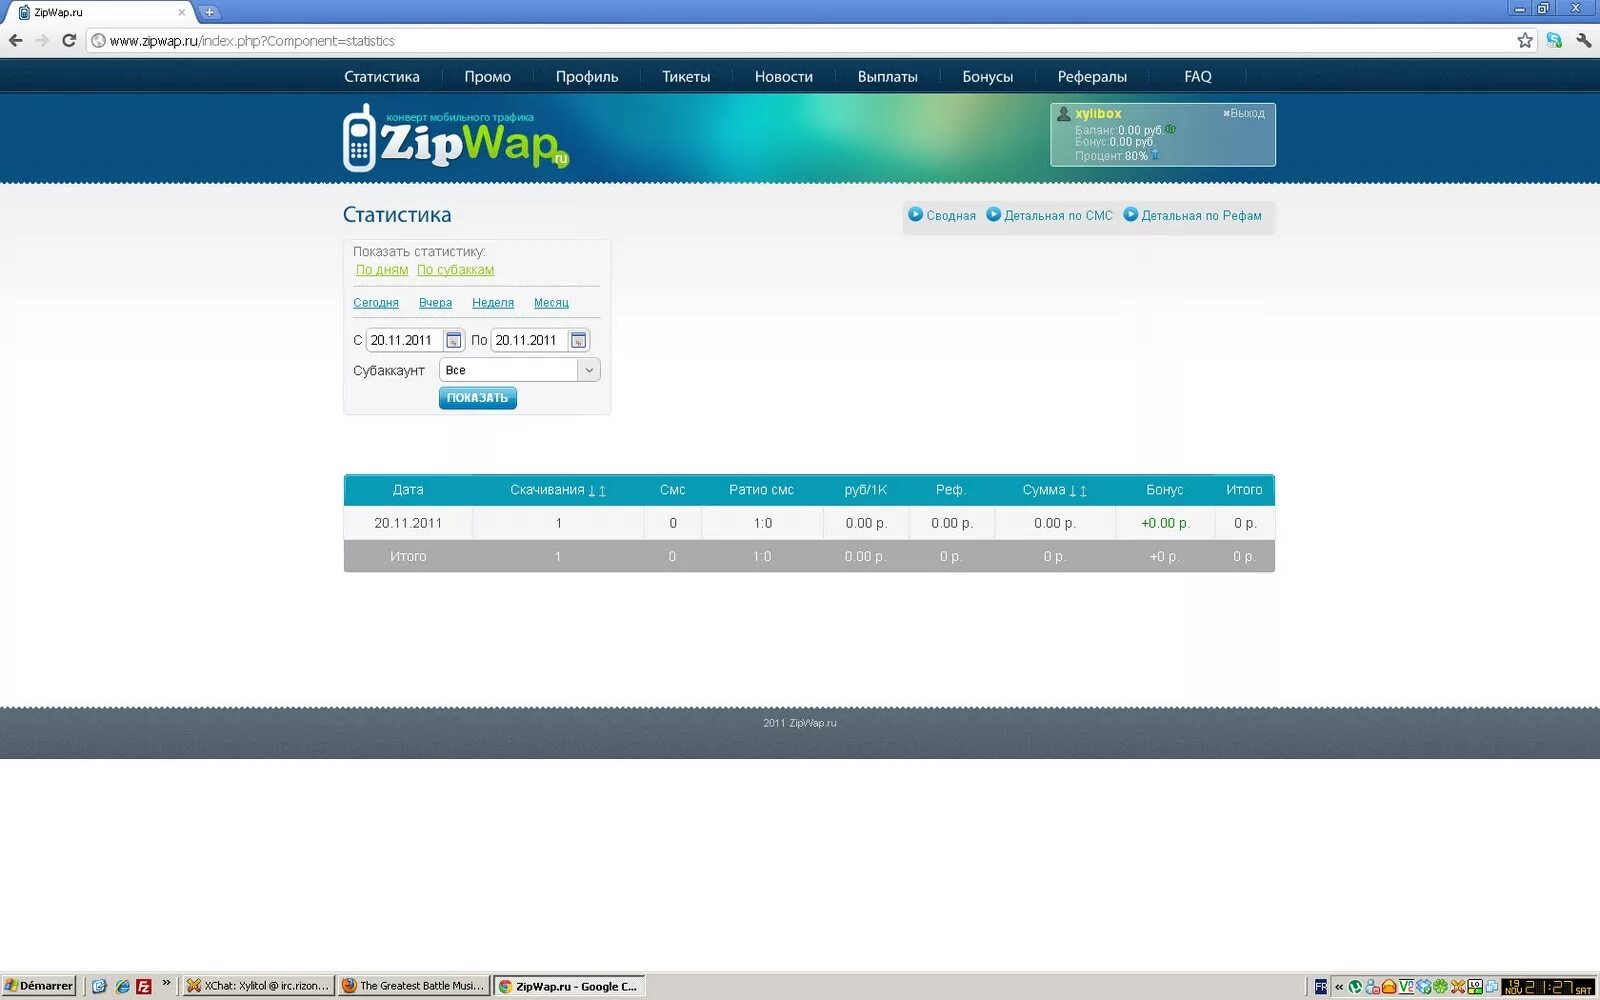The width and height of the screenshot is (1600, 1000).
Task: Click the forward navigation arrow
Action: tap(42, 40)
